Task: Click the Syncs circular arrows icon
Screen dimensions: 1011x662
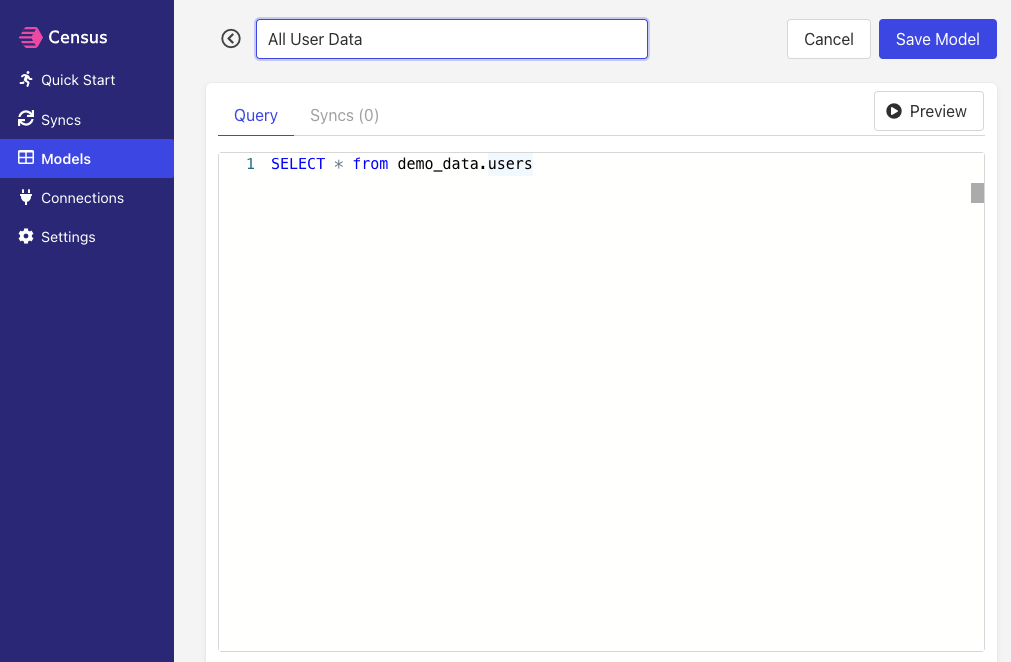Action: (x=26, y=119)
